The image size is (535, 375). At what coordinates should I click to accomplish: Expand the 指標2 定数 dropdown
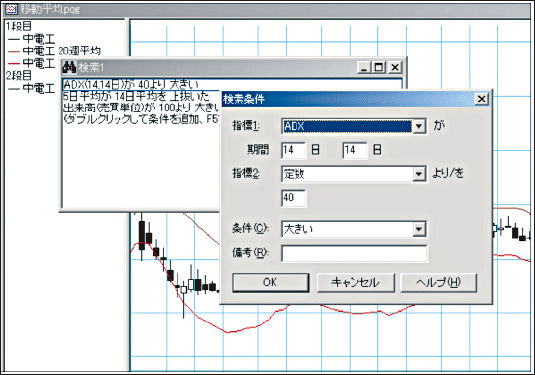419,174
